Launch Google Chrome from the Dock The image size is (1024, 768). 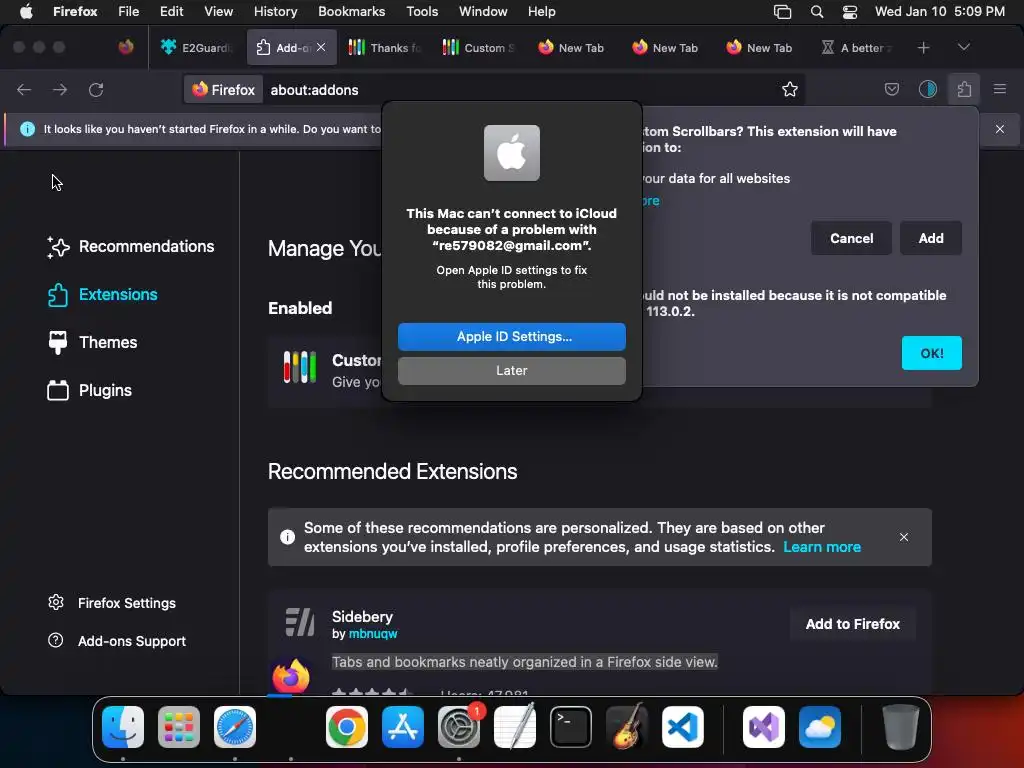point(347,727)
